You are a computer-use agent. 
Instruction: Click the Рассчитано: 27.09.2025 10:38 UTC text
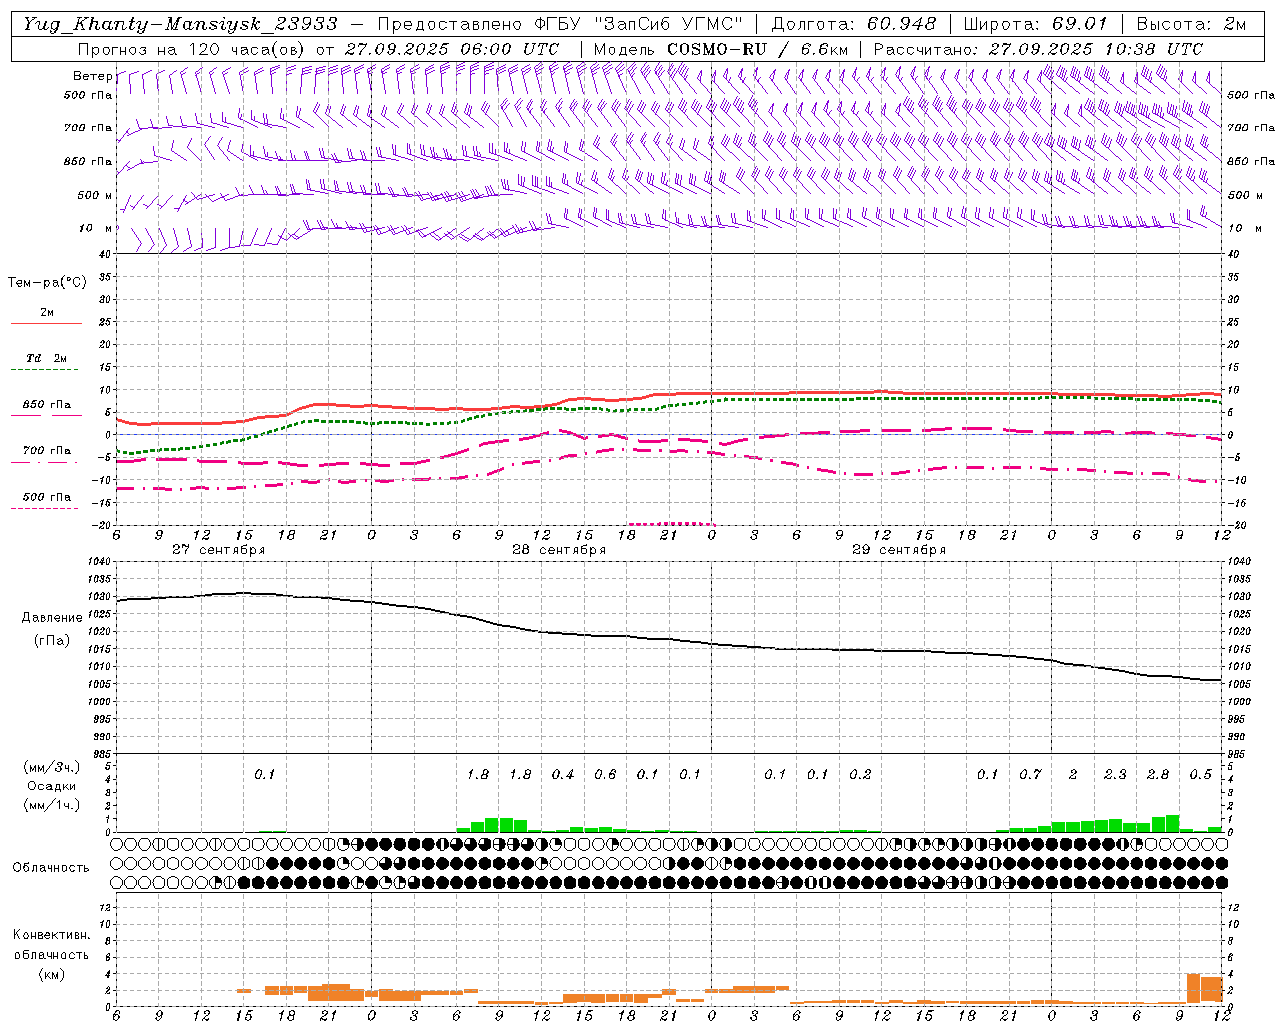(1038, 48)
